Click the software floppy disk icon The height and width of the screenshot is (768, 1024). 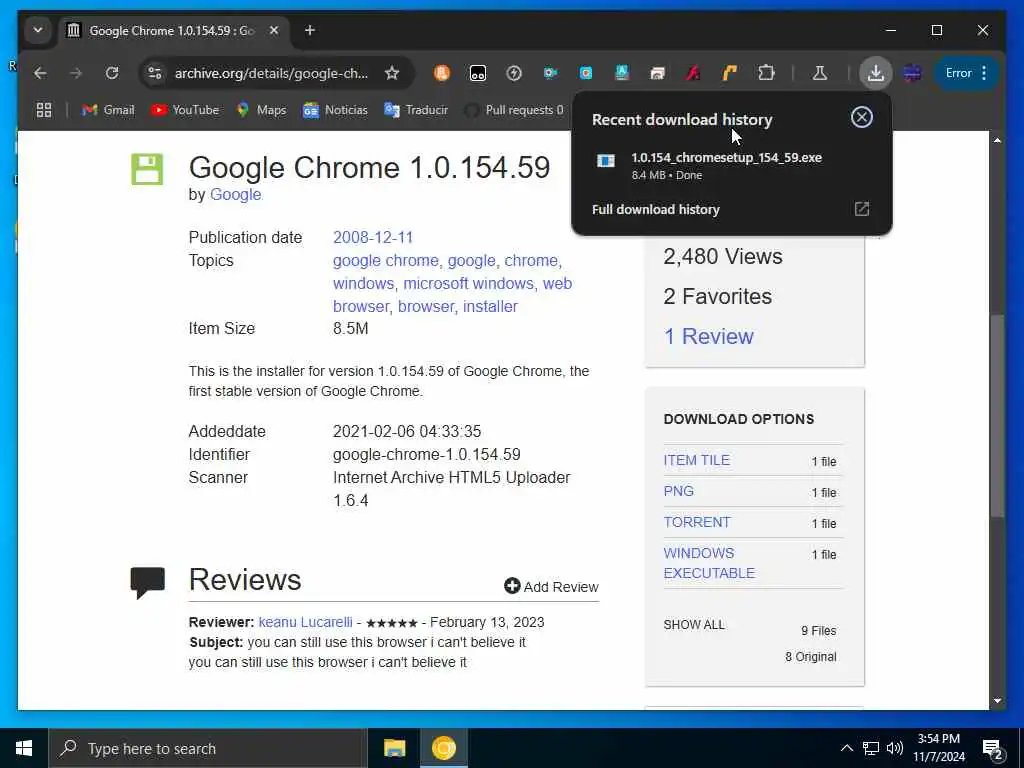click(x=147, y=169)
